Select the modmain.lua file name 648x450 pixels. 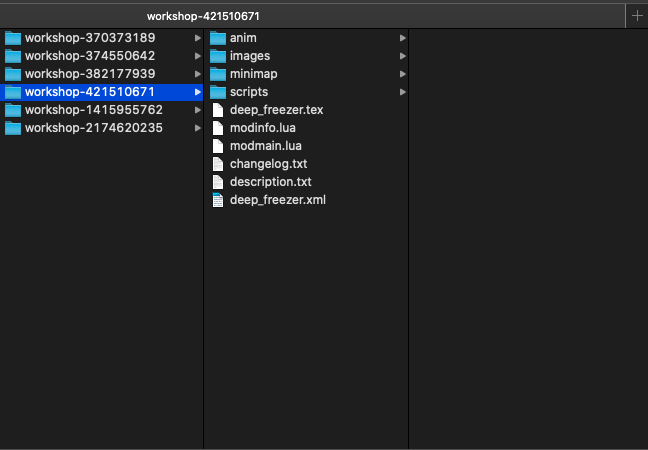(266, 145)
